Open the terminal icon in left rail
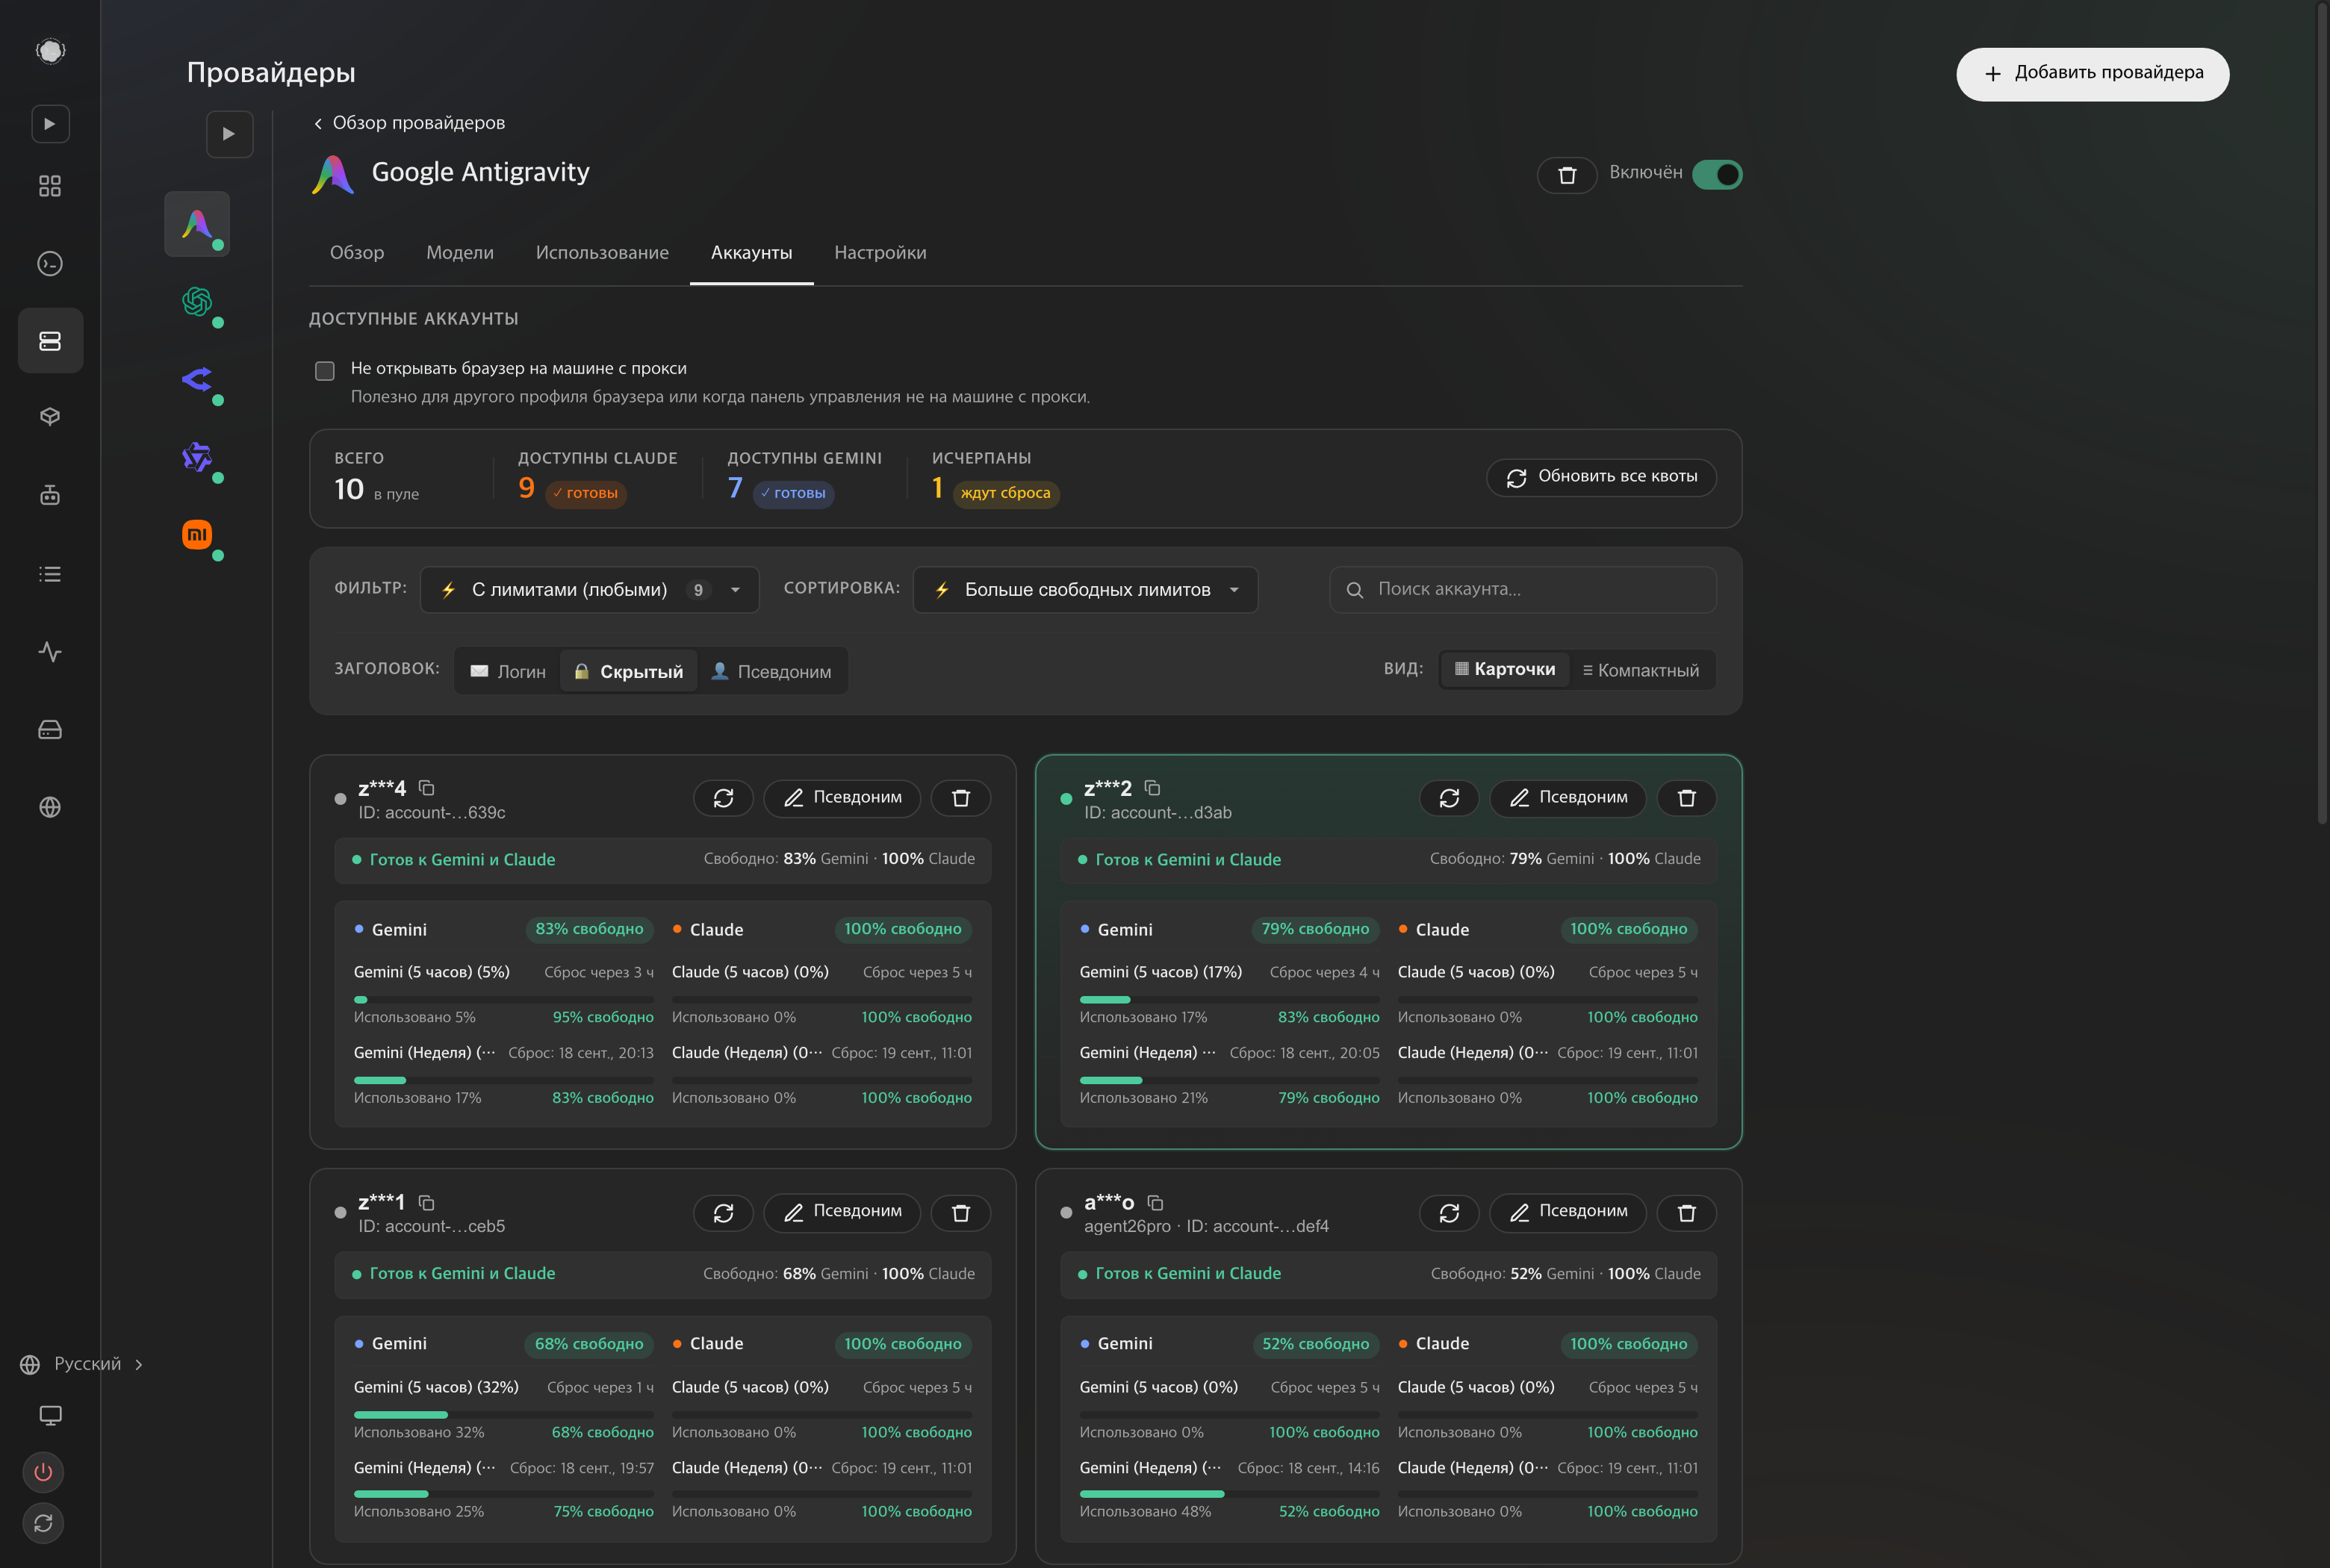The width and height of the screenshot is (2330, 1568). pos(50,263)
